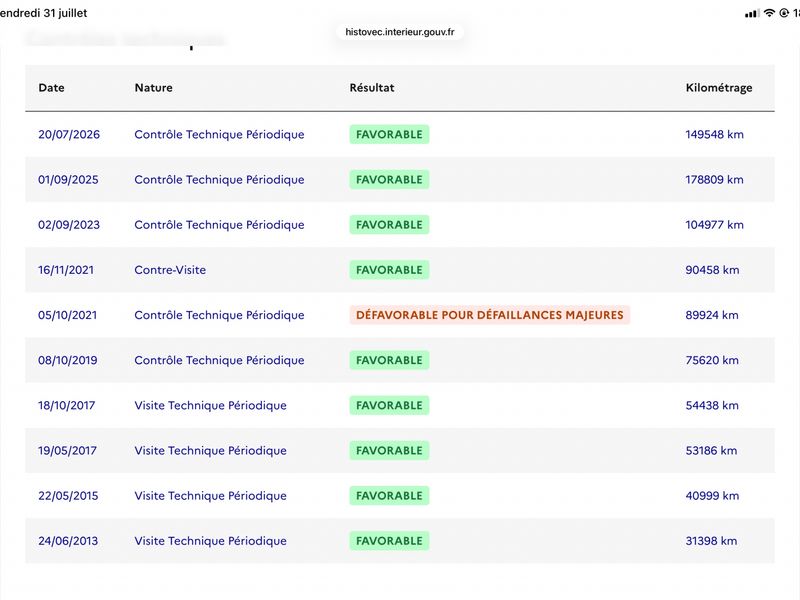Tap the orientation lock status icon
This screenshot has height=600, width=800.
click(x=784, y=13)
